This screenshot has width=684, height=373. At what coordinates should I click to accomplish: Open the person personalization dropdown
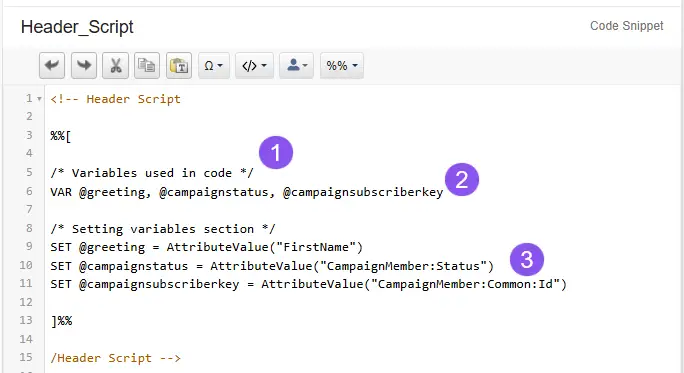click(x=297, y=66)
